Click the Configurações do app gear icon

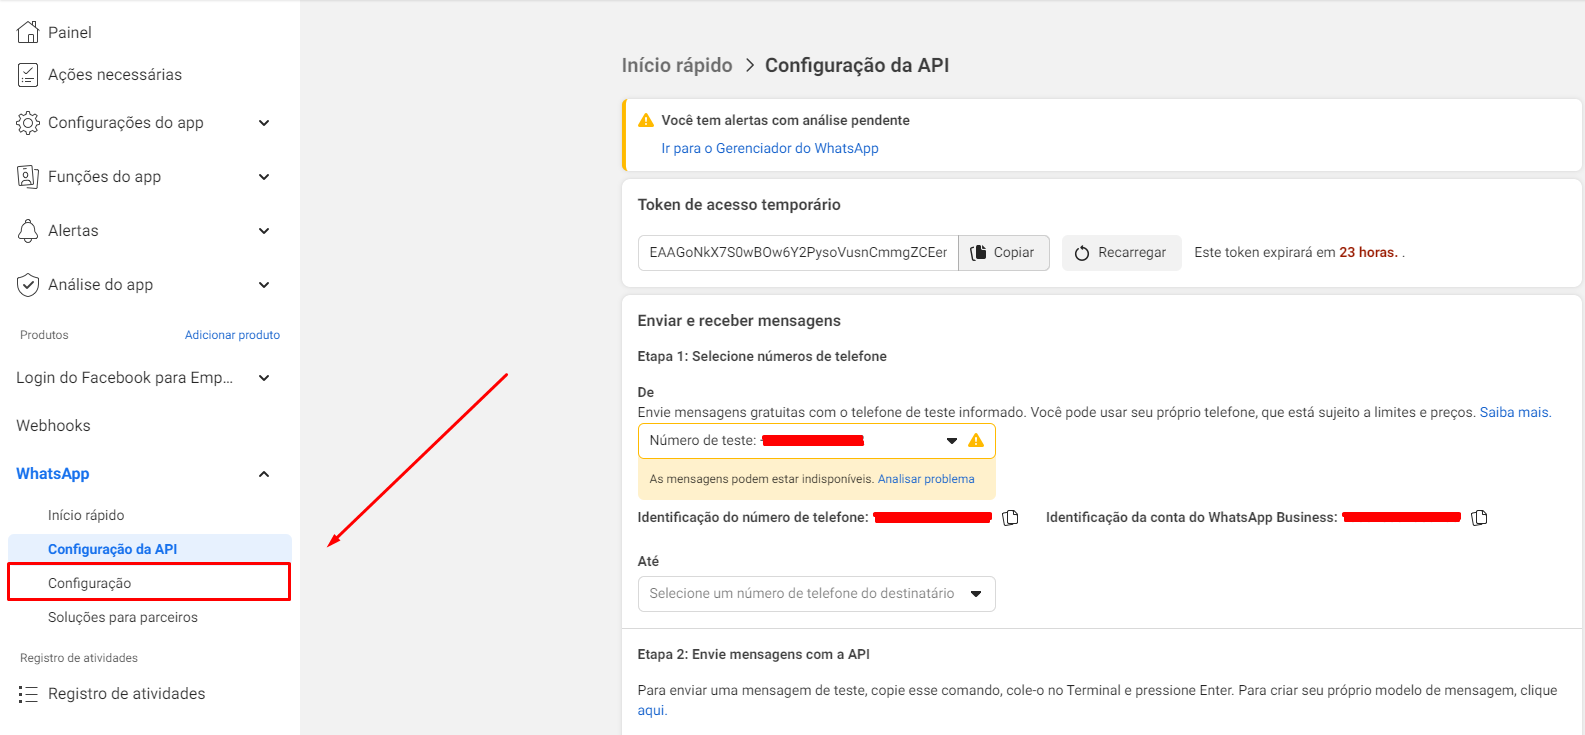28,123
